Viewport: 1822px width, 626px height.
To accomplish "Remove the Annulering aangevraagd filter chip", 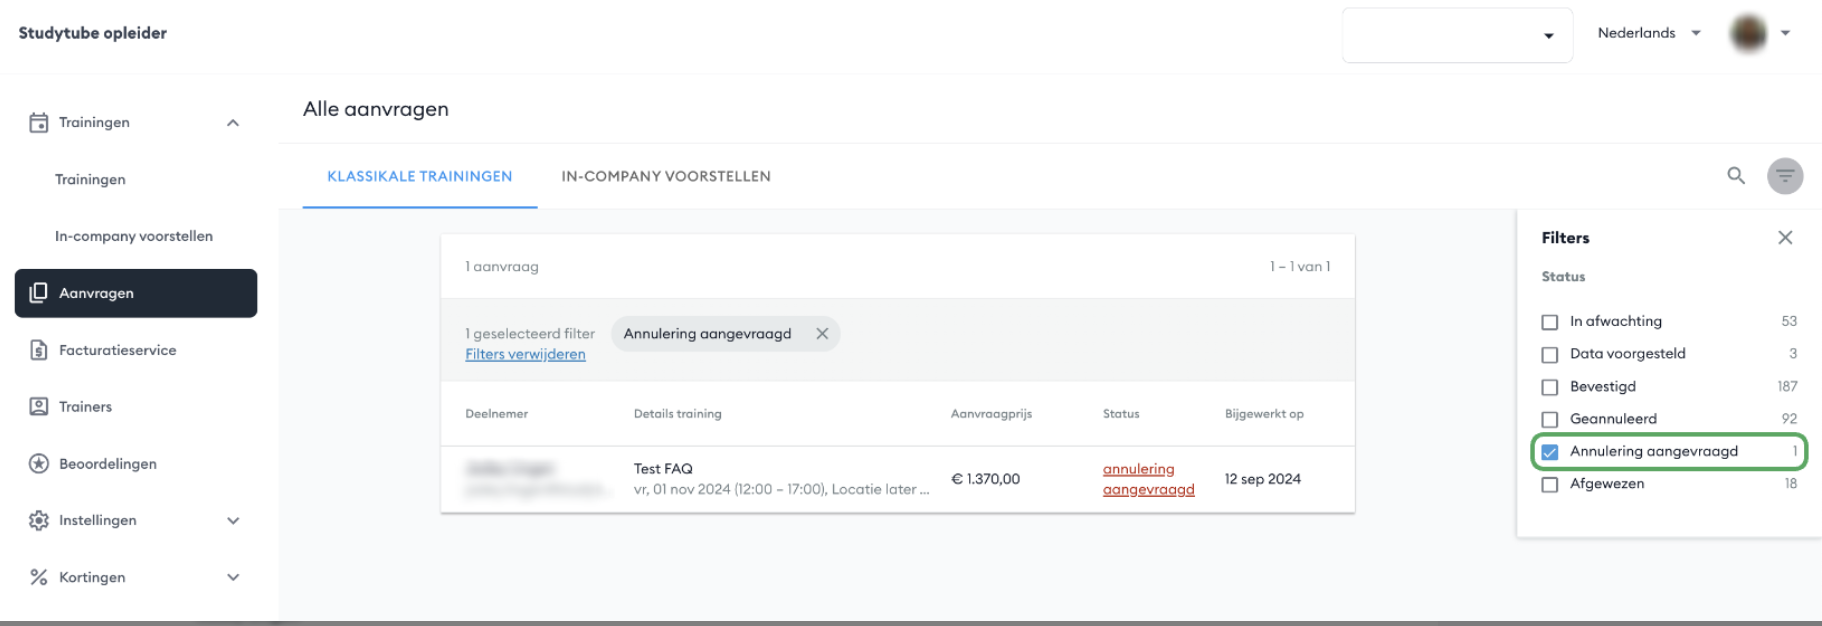I will 822,334.
